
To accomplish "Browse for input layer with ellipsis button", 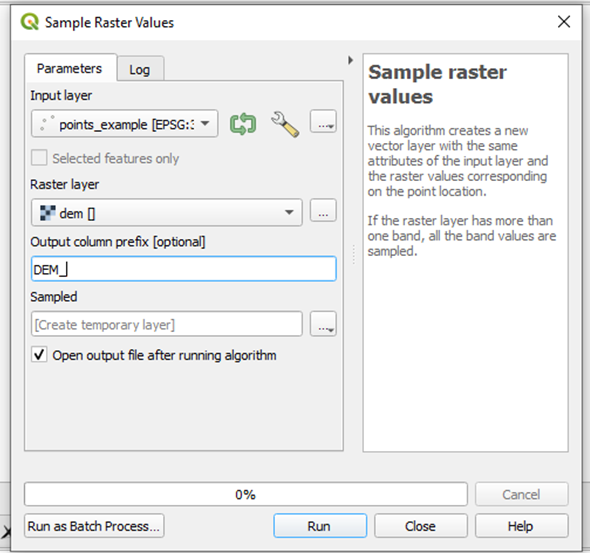I will point(323,122).
